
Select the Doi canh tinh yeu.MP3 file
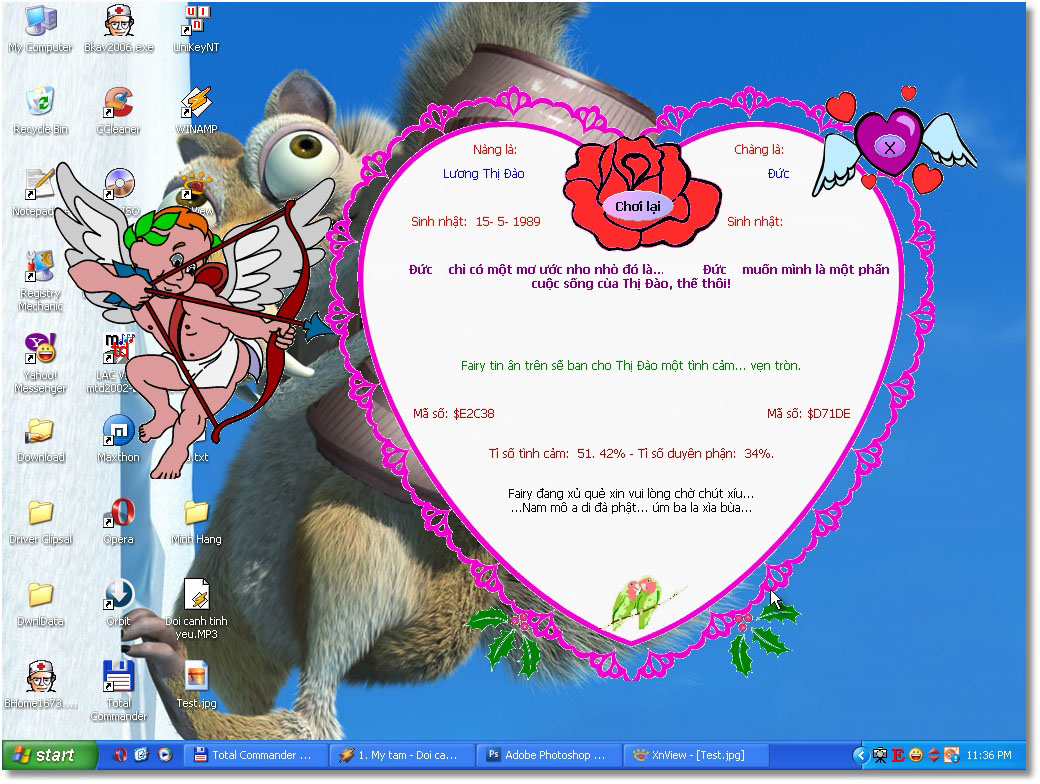(196, 610)
